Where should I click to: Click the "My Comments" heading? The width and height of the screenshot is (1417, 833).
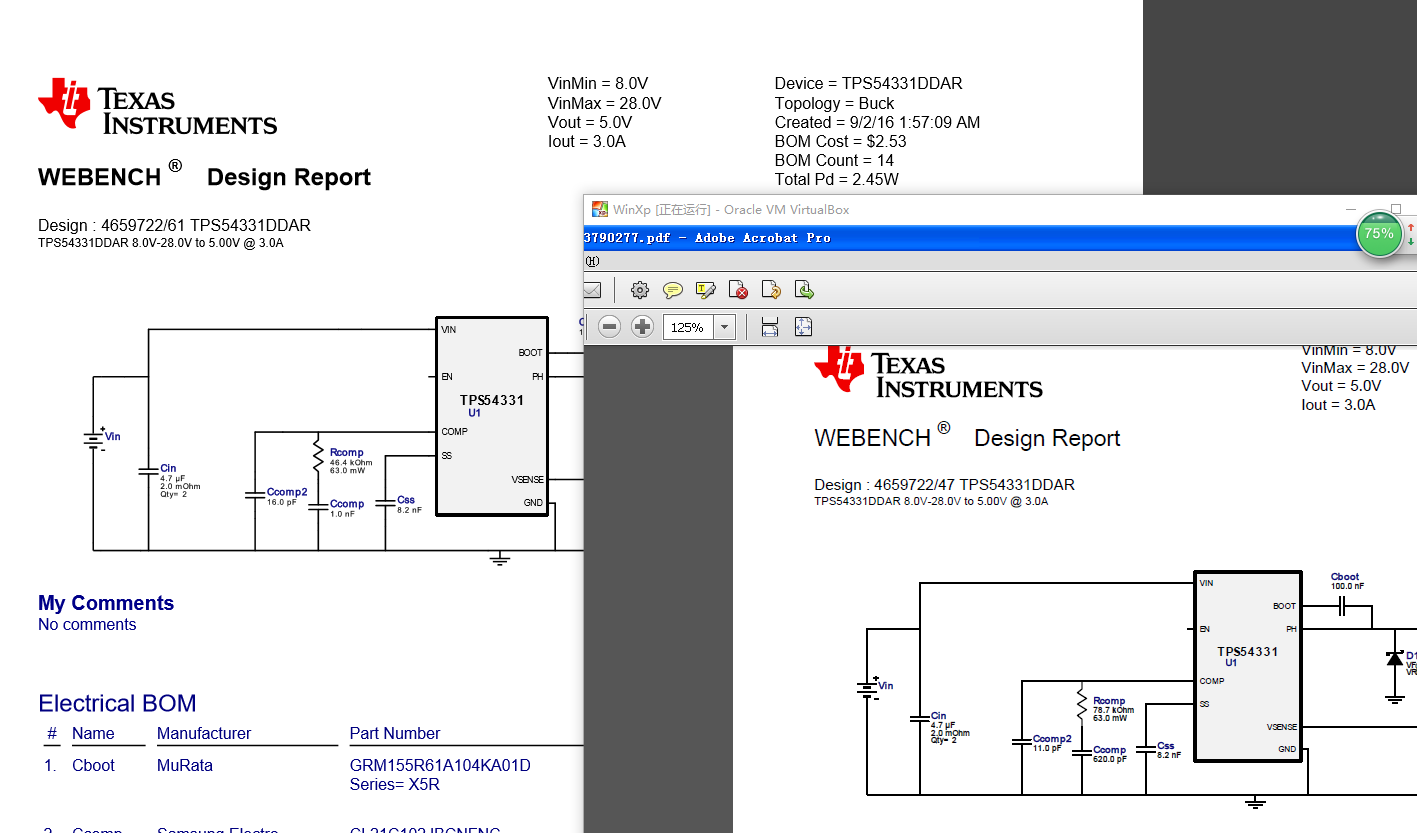click(106, 603)
